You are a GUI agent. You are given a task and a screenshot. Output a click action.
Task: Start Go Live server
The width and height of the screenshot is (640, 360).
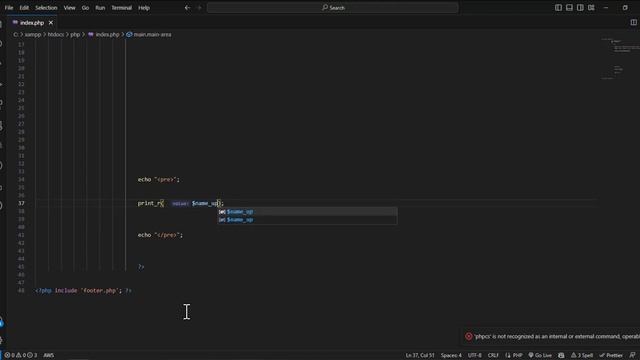coord(540,355)
